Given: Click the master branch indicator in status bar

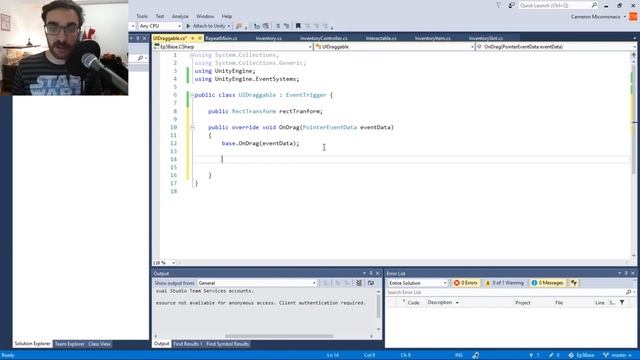Looking at the screenshot, I should pos(618,355).
